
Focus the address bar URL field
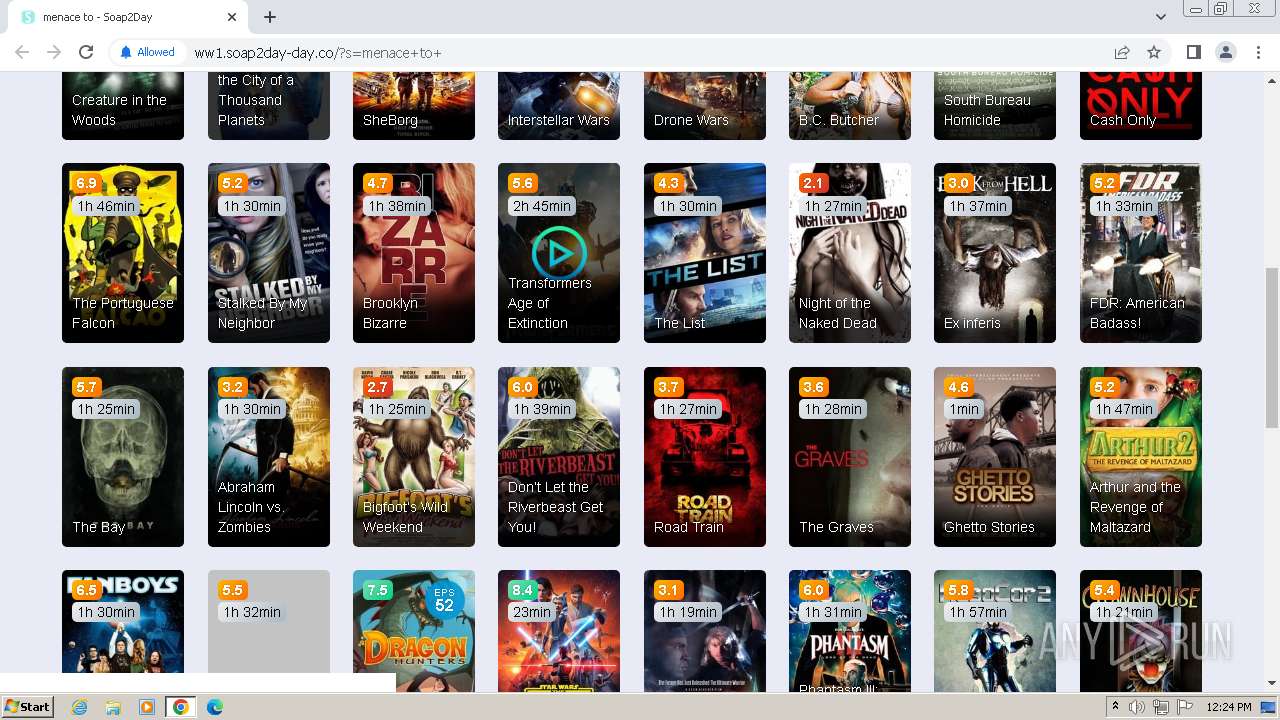tap(640, 52)
